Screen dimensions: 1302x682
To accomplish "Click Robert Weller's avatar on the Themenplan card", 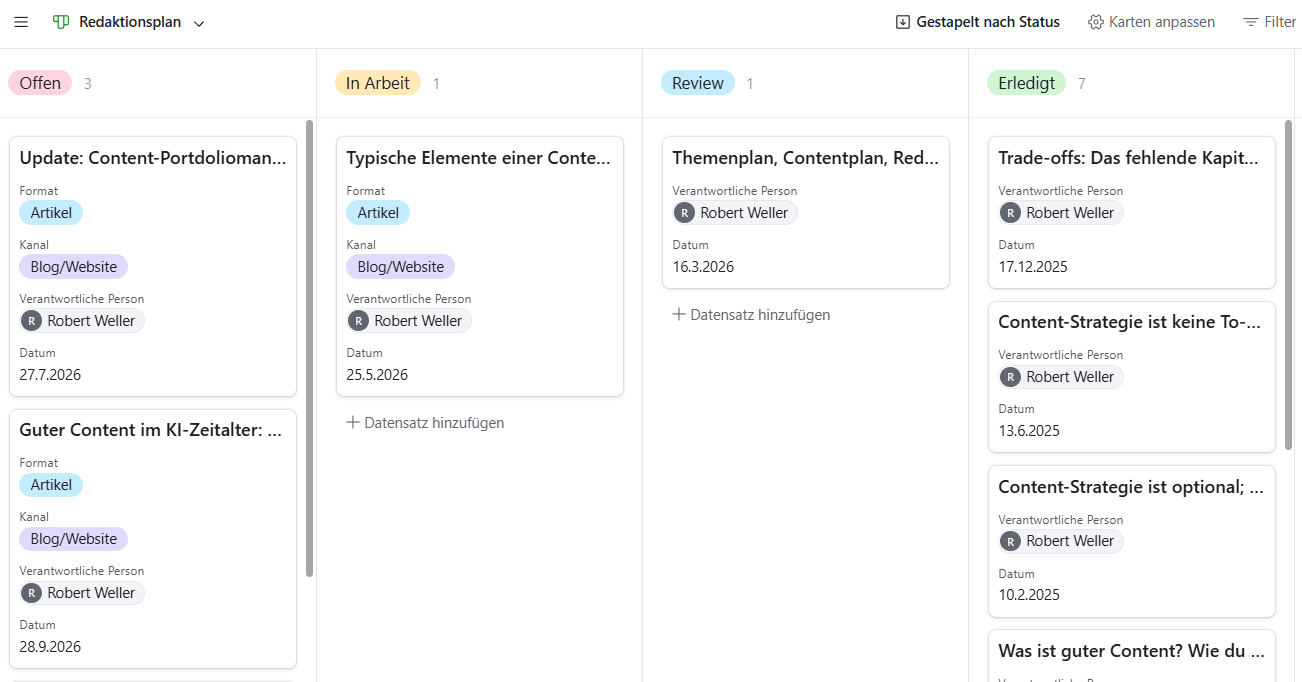I will coord(685,212).
